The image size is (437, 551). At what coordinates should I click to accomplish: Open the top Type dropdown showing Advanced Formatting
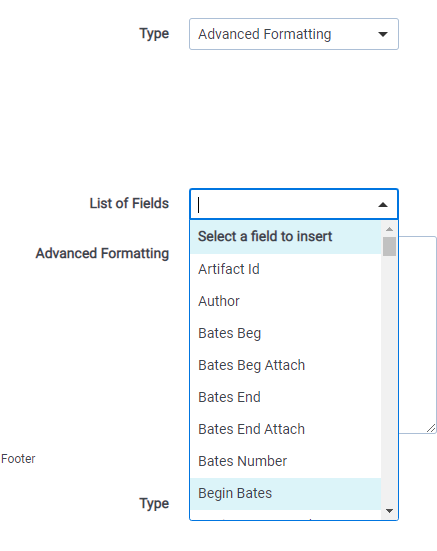(x=294, y=34)
